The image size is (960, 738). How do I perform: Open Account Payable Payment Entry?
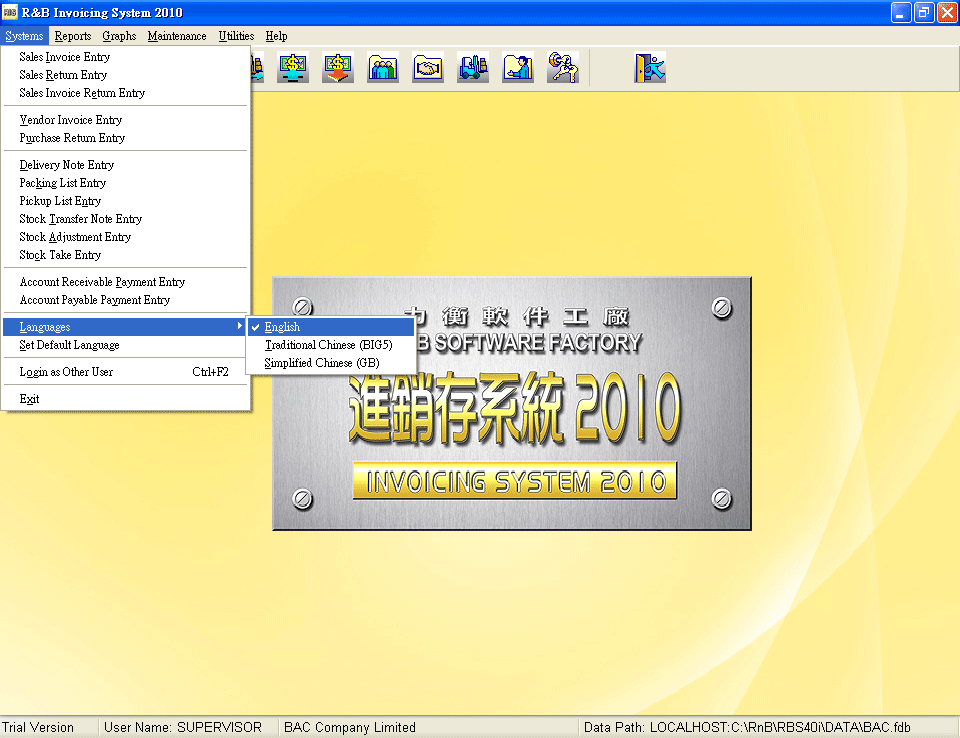pos(126,300)
